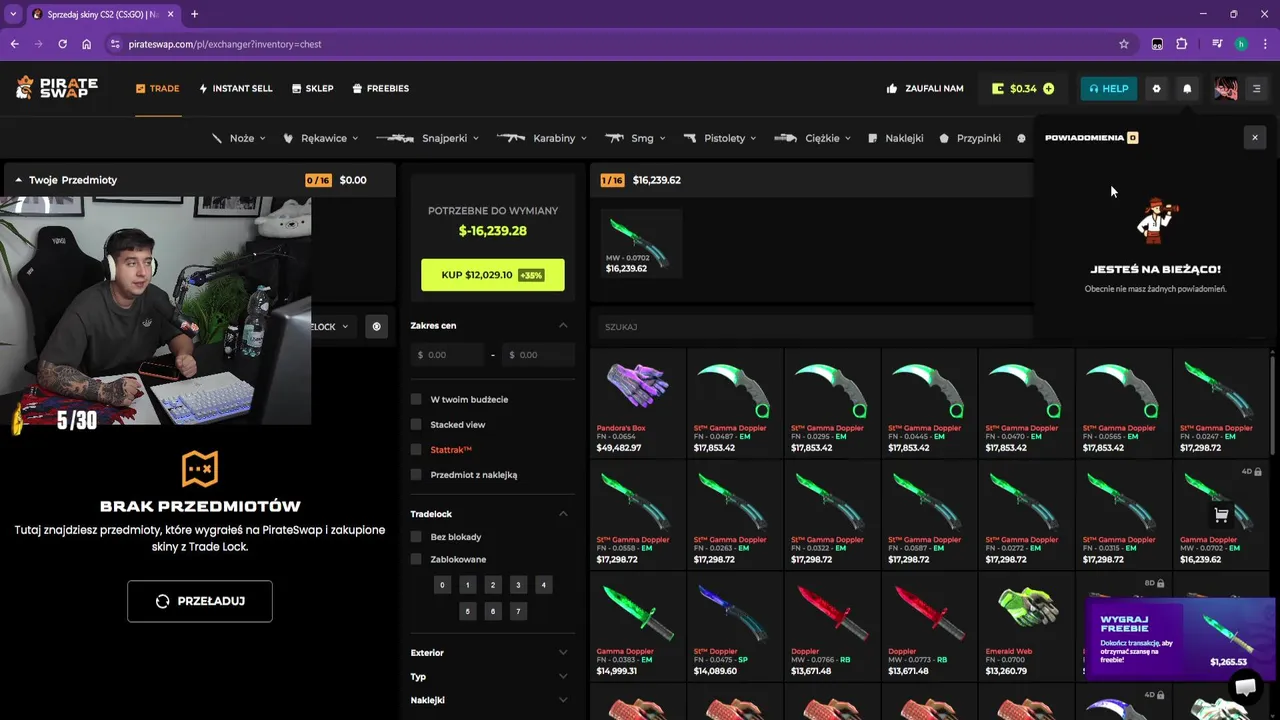Select the Emerald Web gloves item
1280x720 pixels.
tap(1027, 626)
